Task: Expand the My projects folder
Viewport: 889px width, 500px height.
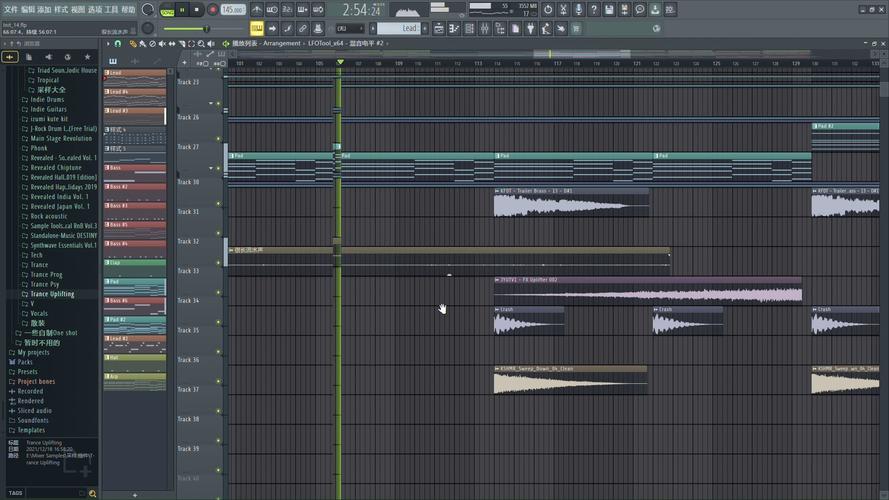Action: pos(33,352)
